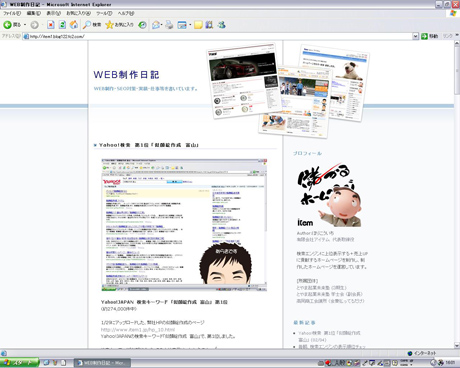This screenshot has height=368, width=460.
Task: Click the 最新記事 sidebar heading
Action: pos(304,322)
